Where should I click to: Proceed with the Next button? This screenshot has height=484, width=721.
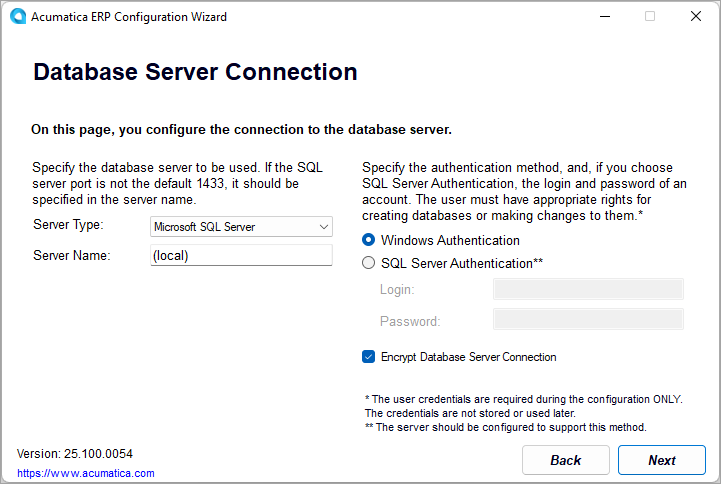pyautogui.click(x=661, y=460)
